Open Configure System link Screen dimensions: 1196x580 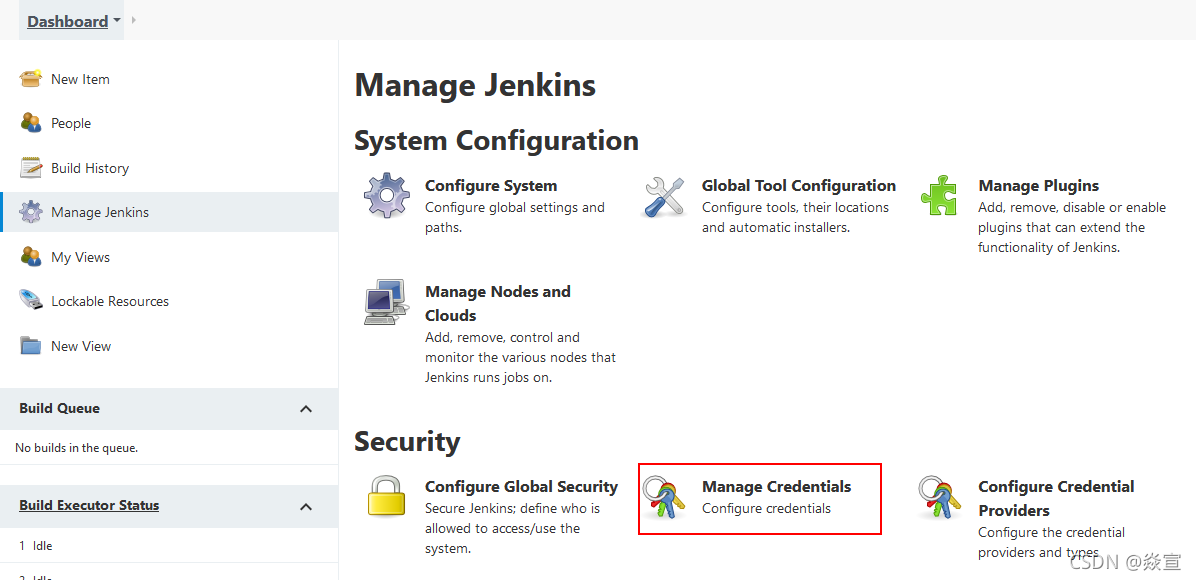[x=491, y=185]
